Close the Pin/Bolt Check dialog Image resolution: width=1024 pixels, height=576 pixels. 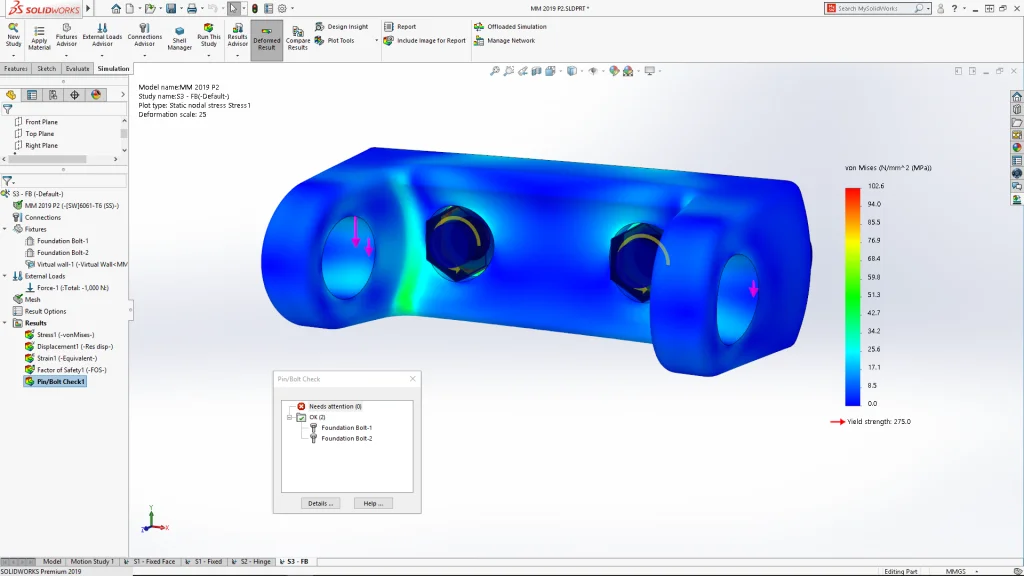pos(412,379)
